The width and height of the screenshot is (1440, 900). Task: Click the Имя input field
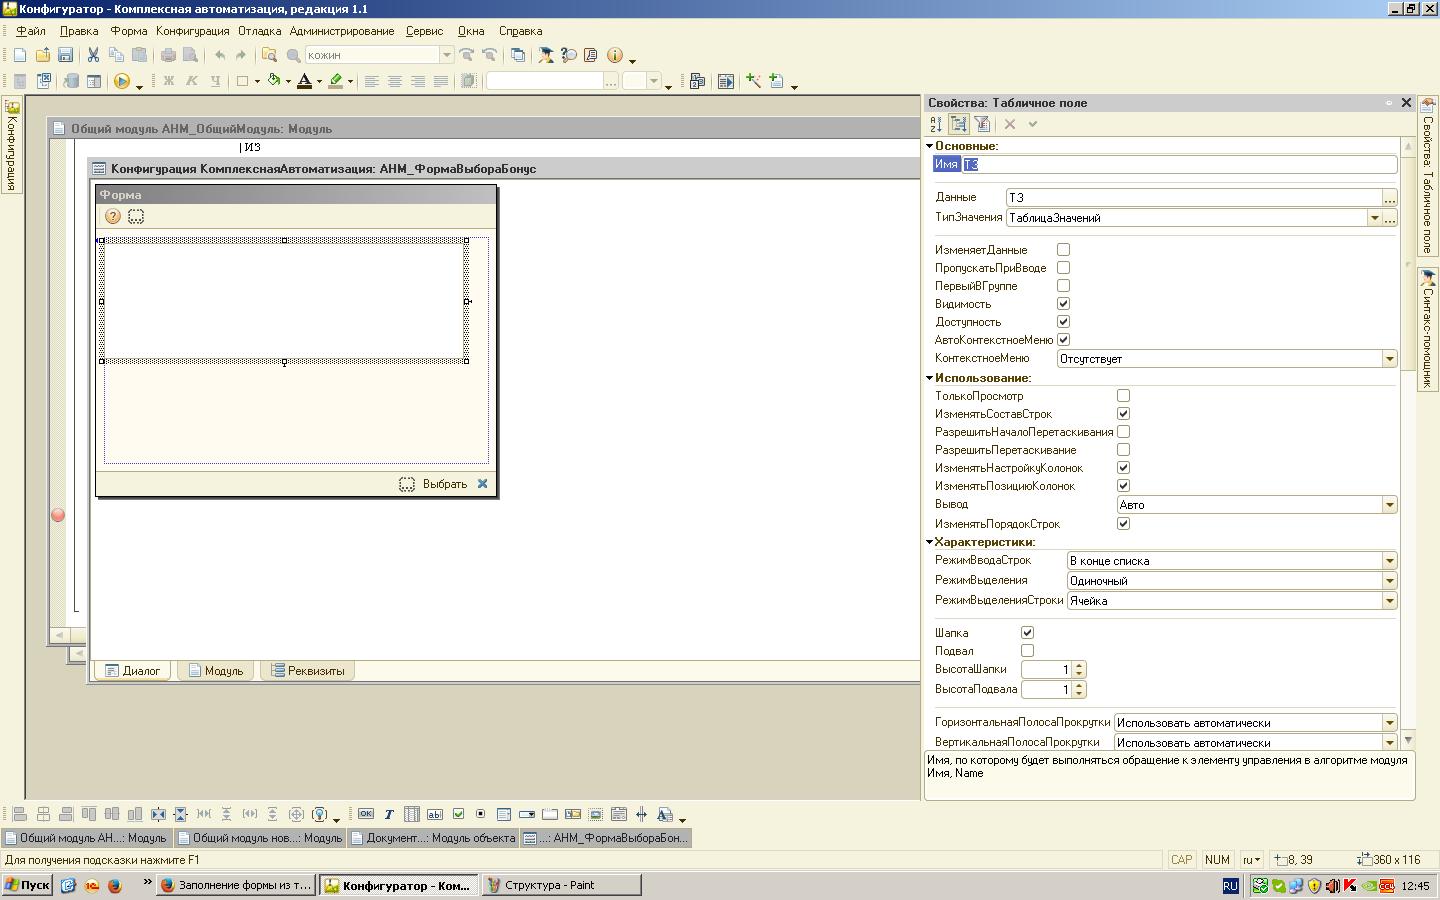[1178, 164]
